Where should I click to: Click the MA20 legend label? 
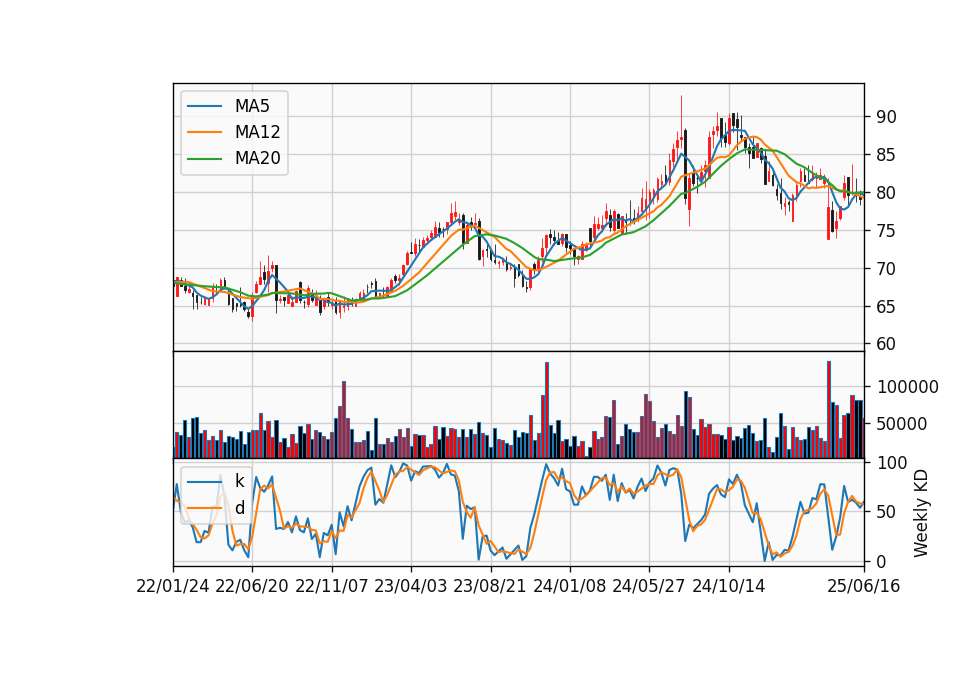257,159
